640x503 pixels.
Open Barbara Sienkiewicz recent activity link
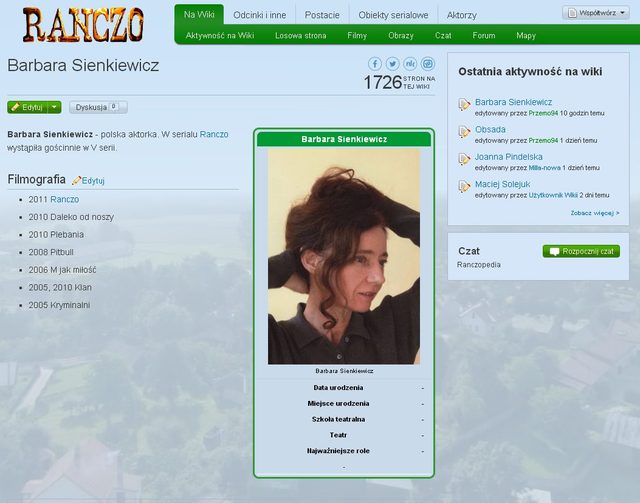pyautogui.click(x=513, y=102)
